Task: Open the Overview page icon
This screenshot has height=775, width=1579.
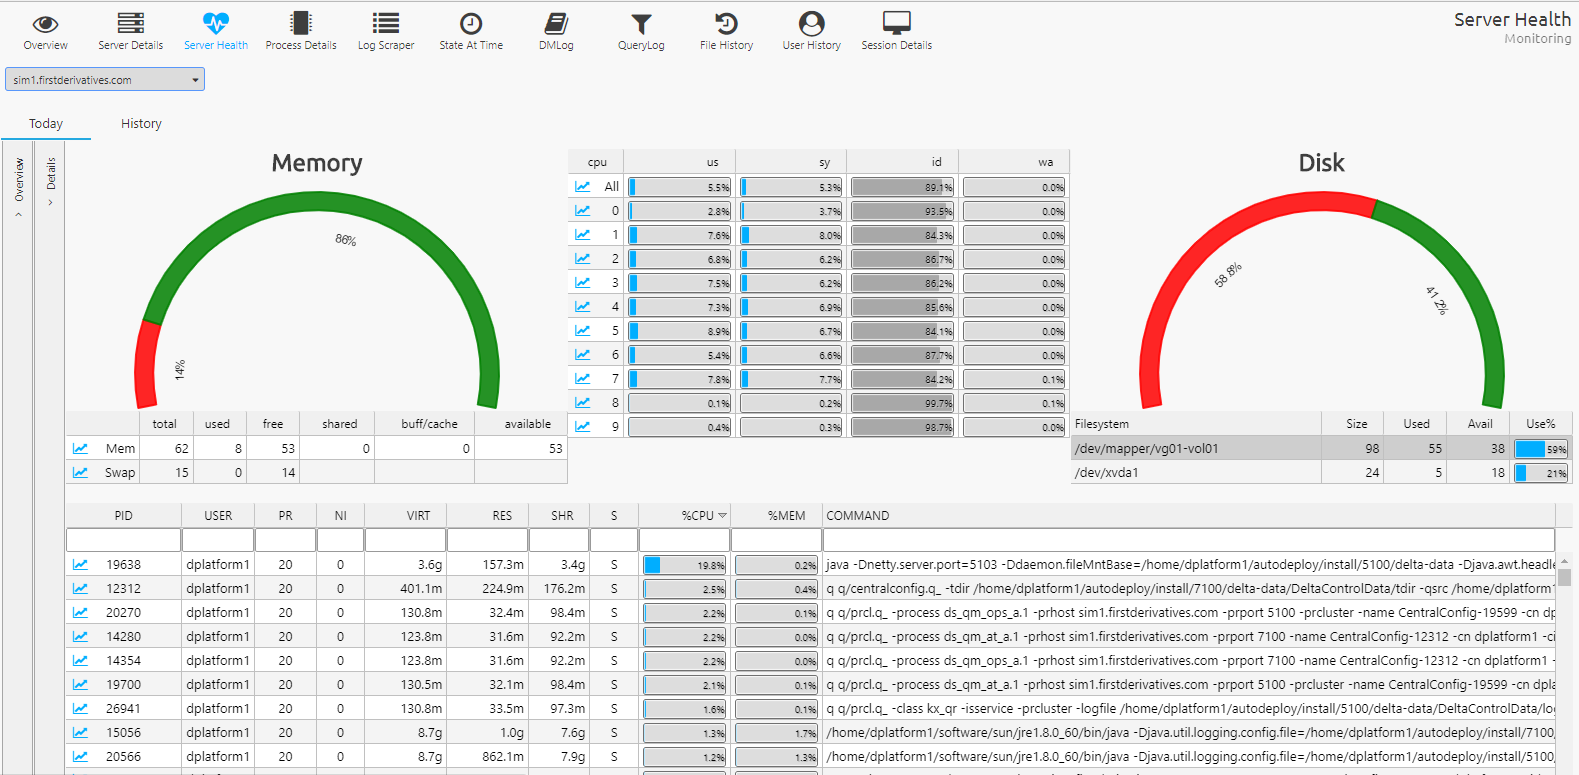Action: (x=45, y=24)
